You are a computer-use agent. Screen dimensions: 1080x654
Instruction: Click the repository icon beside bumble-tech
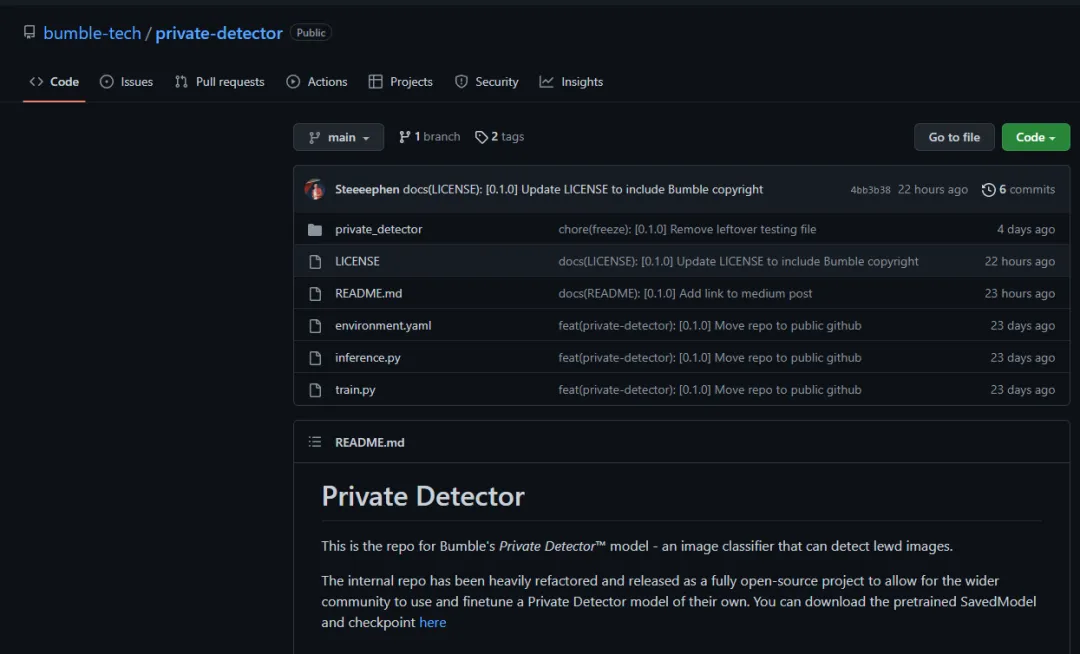point(30,33)
